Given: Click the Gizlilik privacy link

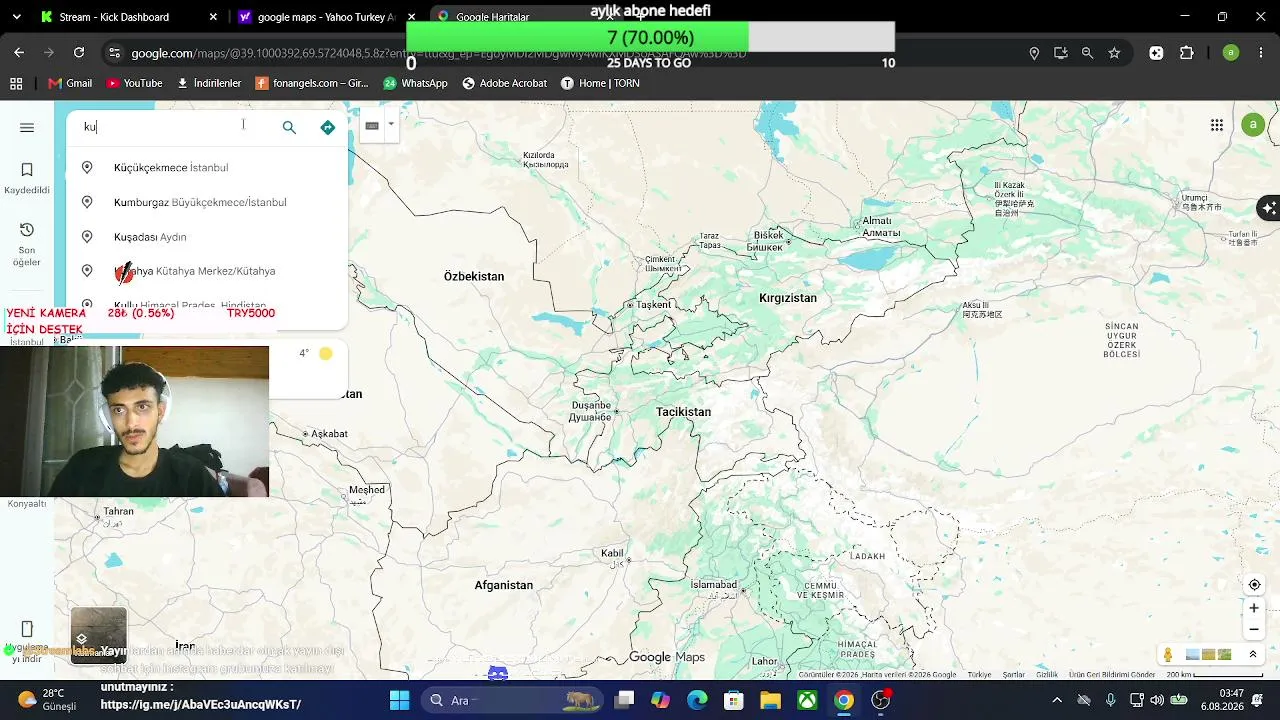Looking at the screenshot, I should [1047, 675].
